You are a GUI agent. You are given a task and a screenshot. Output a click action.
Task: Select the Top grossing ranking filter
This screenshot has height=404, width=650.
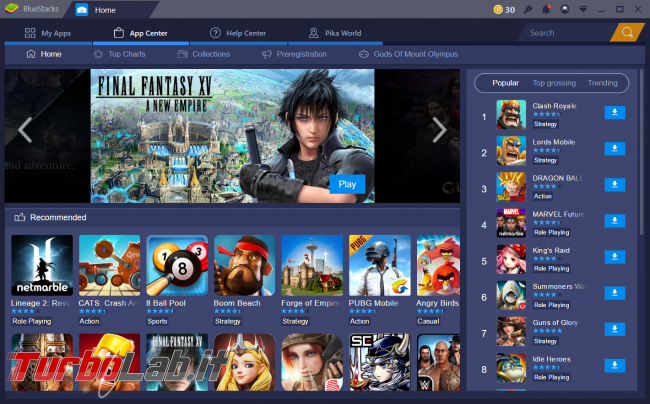coord(554,83)
